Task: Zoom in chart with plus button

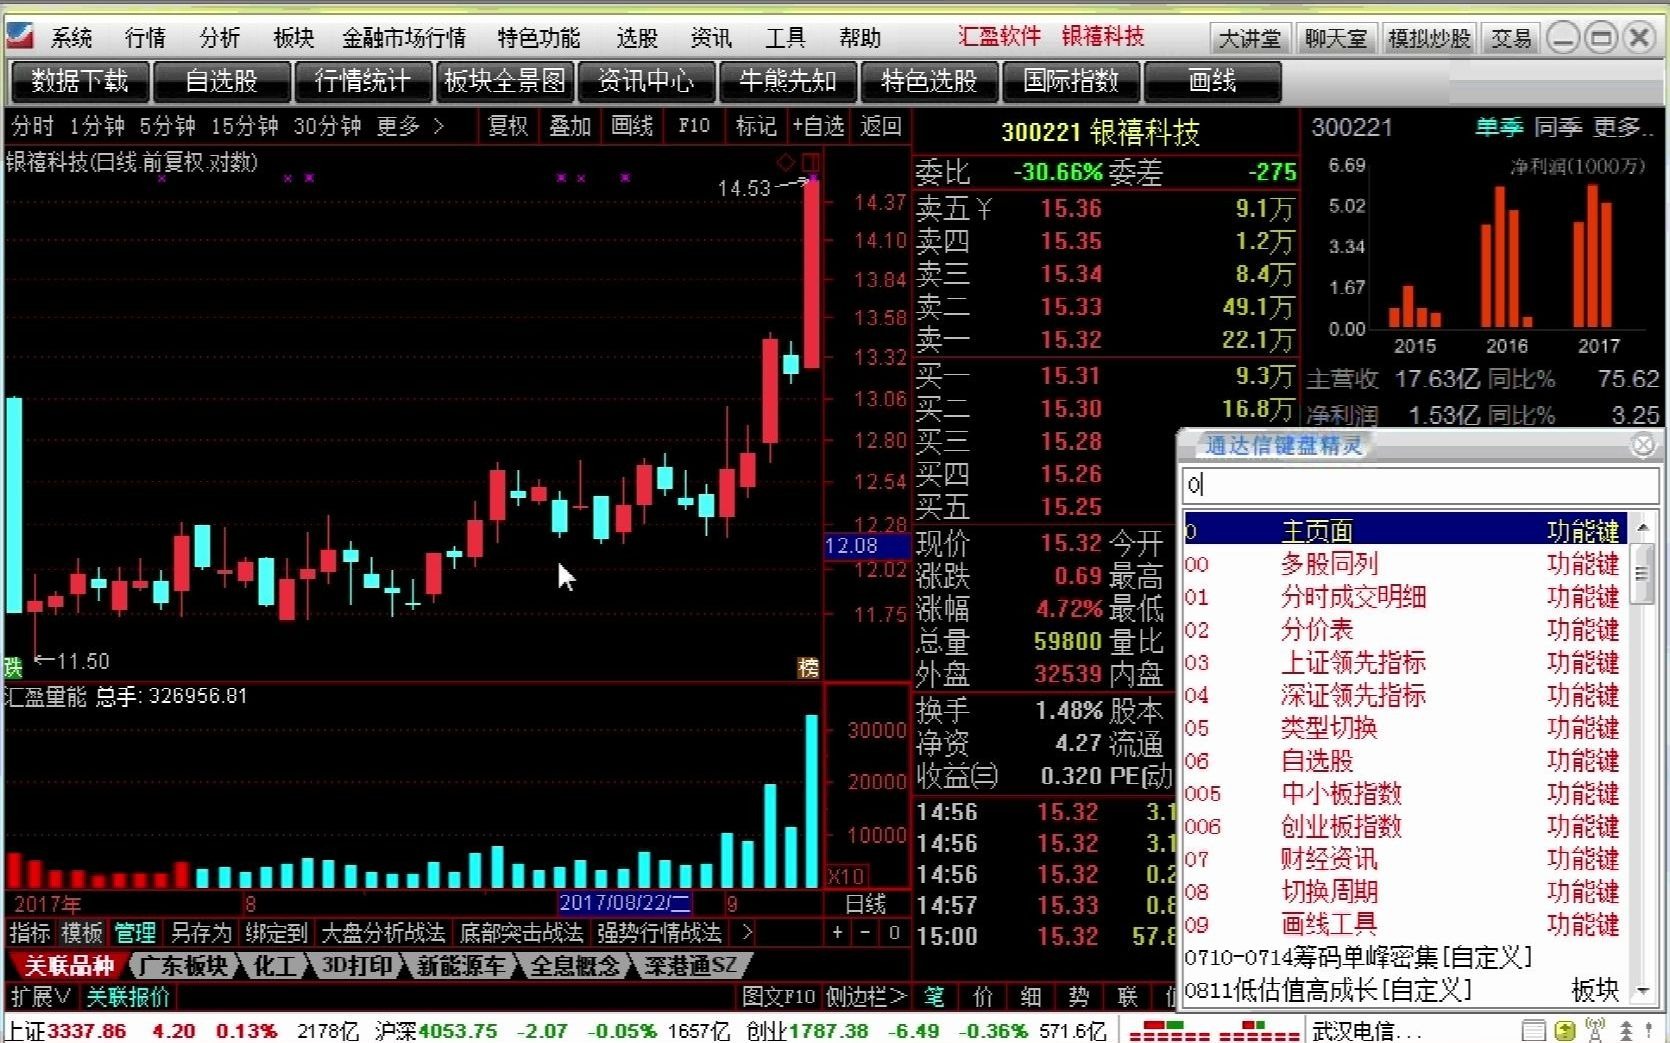Action: click(837, 933)
